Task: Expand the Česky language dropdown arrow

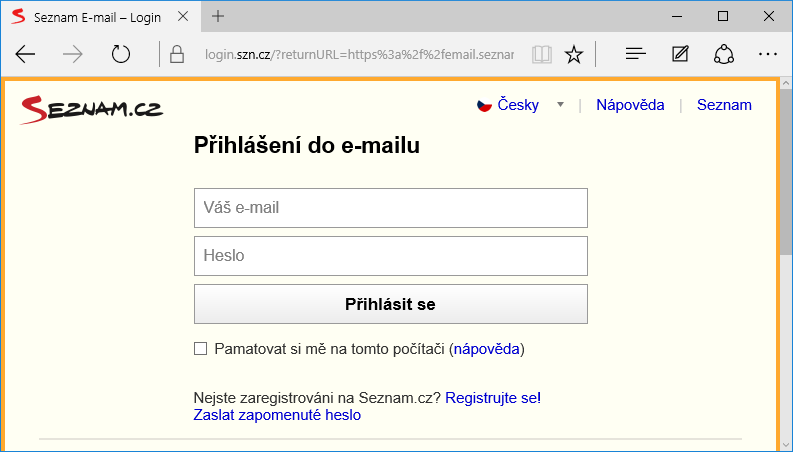Action: tap(561, 105)
